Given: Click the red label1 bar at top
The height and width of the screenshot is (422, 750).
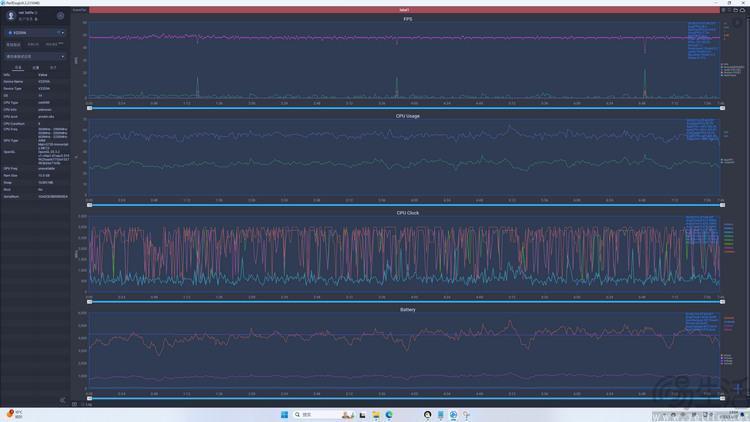Looking at the screenshot, I should (404, 10).
